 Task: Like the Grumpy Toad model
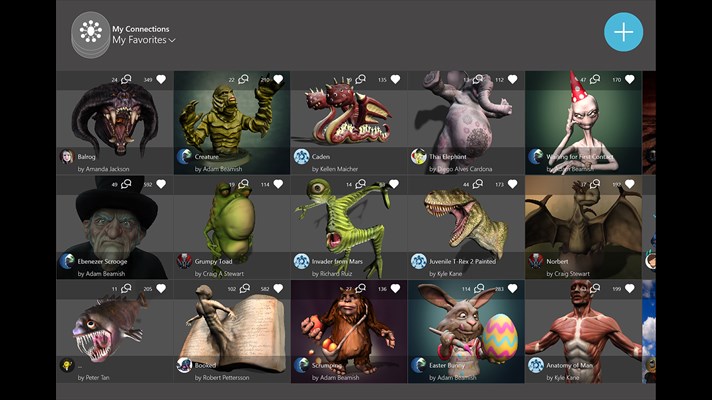click(x=278, y=184)
